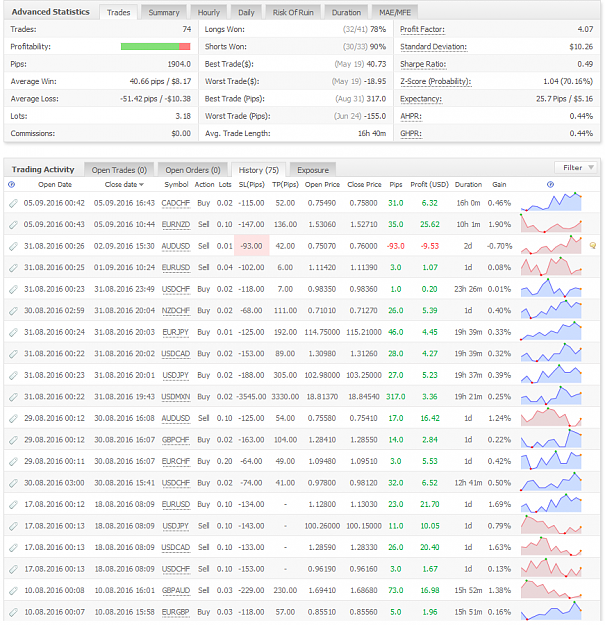The image size is (605, 625).
Task: Click the ticket icon of EURUSD 0.04 lot trade
Action: (13, 268)
